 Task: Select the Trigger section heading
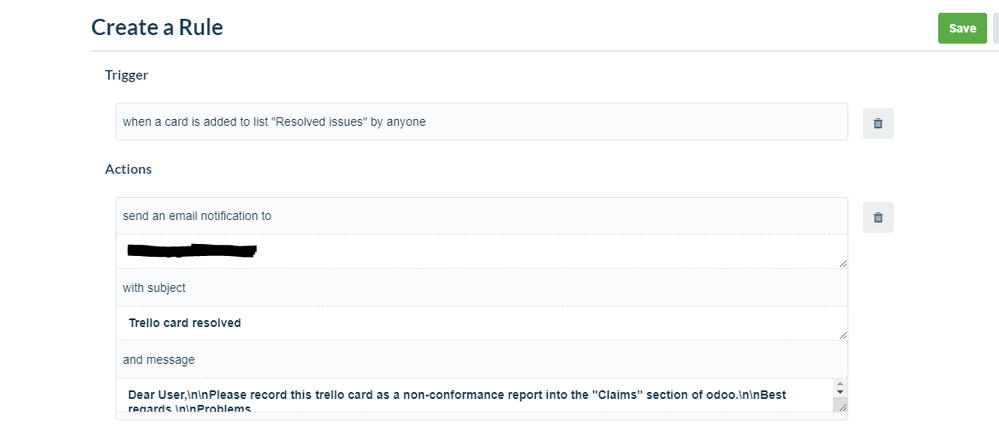pyautogui.click(x=126, y=75)
